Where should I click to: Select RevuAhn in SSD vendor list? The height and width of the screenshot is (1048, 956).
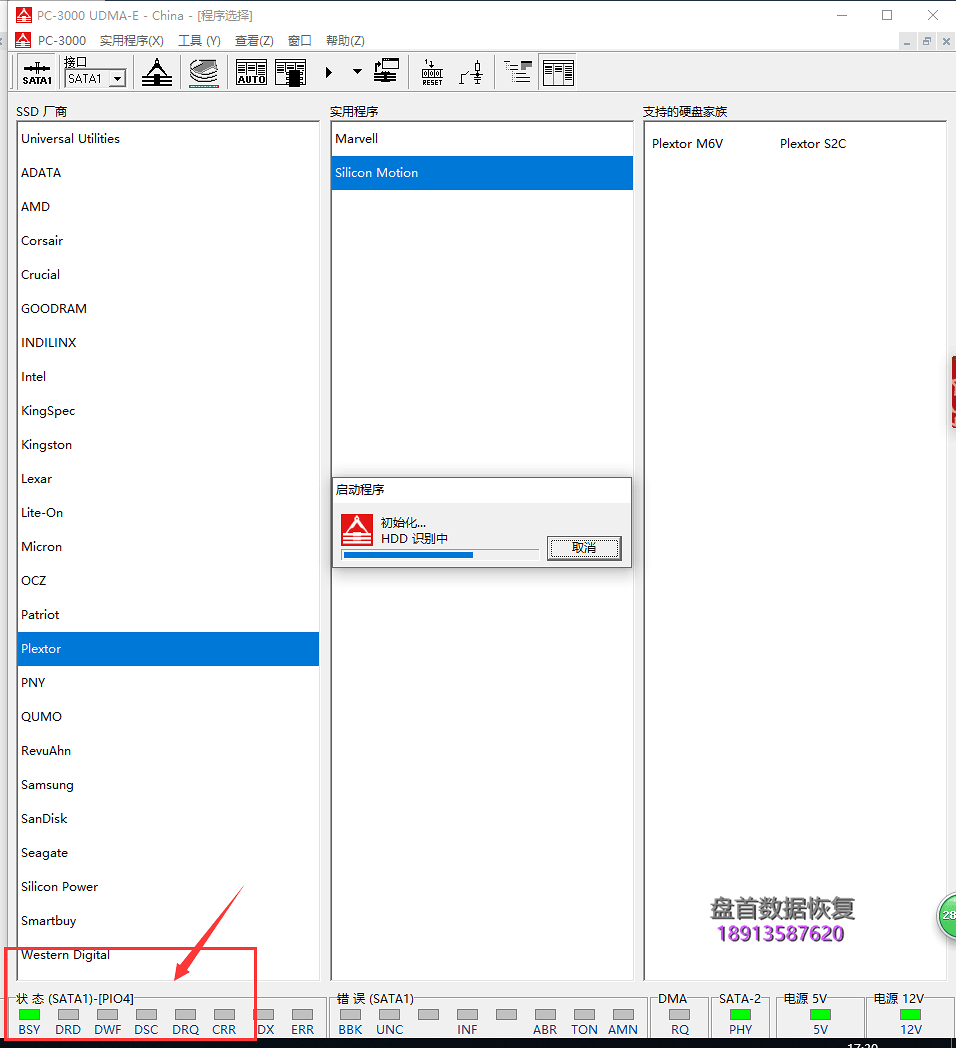(x=168, y=751)
